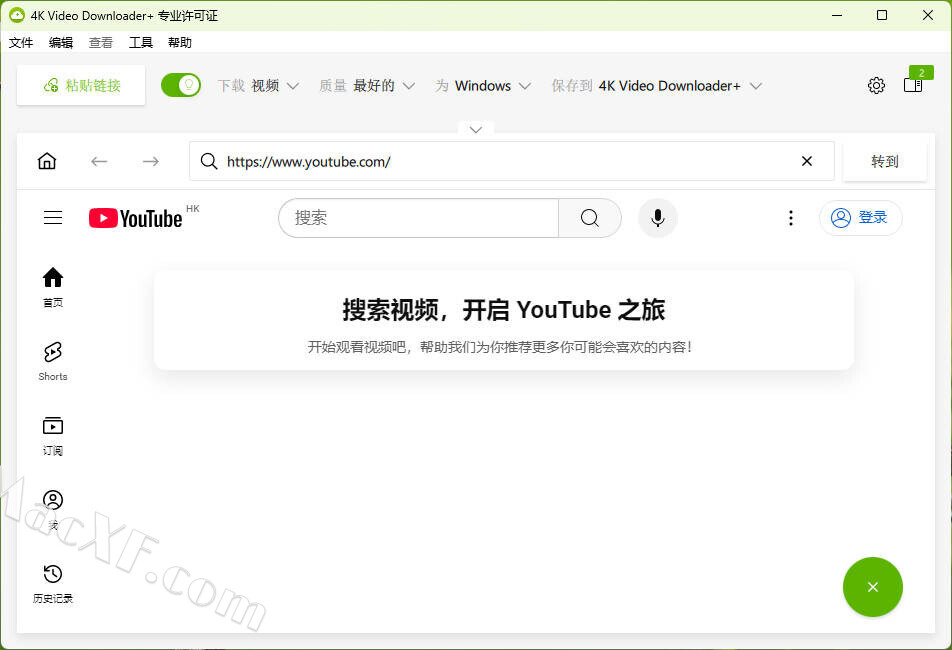Minimize the 4K Video Downloader+ window
Screen dimensions: 952x650
click(x=837, y=15)
